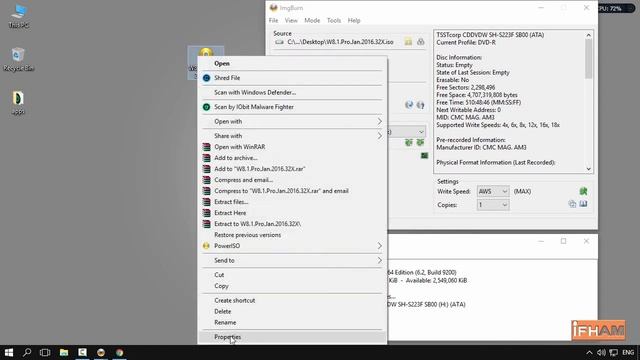Click the ENG language indicator
The height and width of the screenshot is (360, 640).
[628, 352]
